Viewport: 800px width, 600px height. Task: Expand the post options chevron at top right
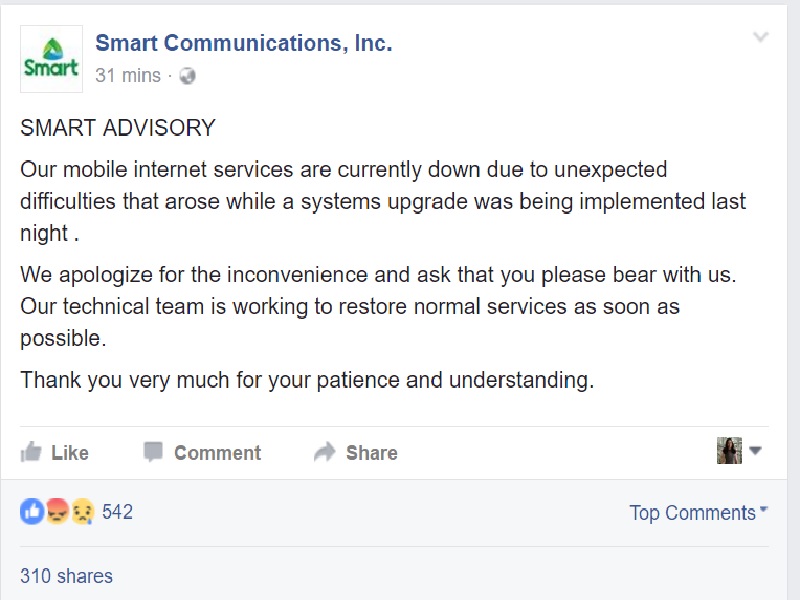761,38
